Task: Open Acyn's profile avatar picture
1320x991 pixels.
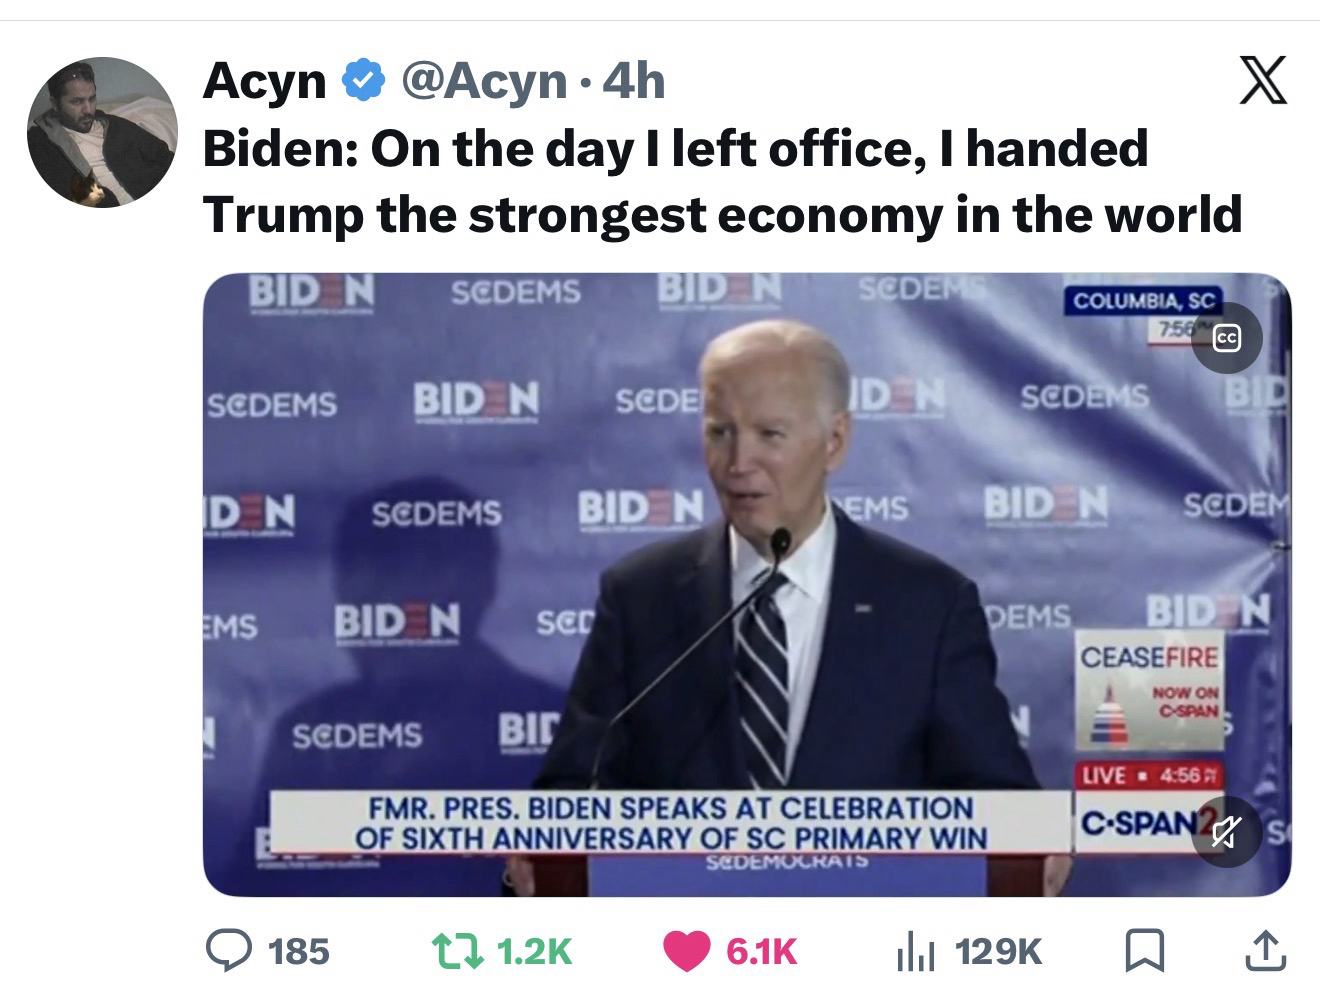Action: 102,132
